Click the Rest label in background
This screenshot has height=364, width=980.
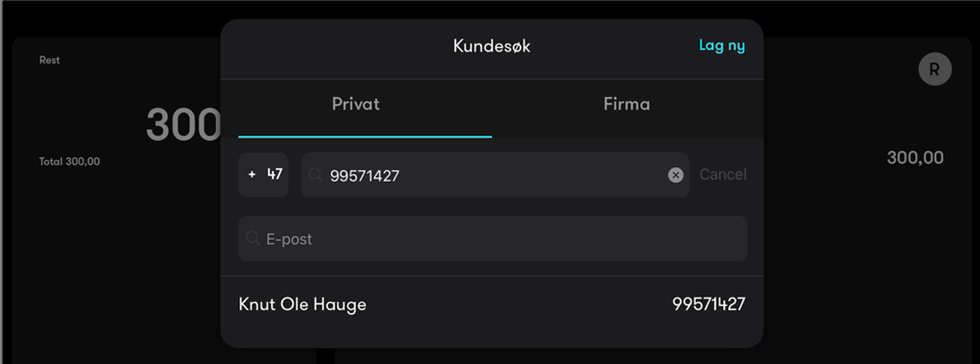49,60
